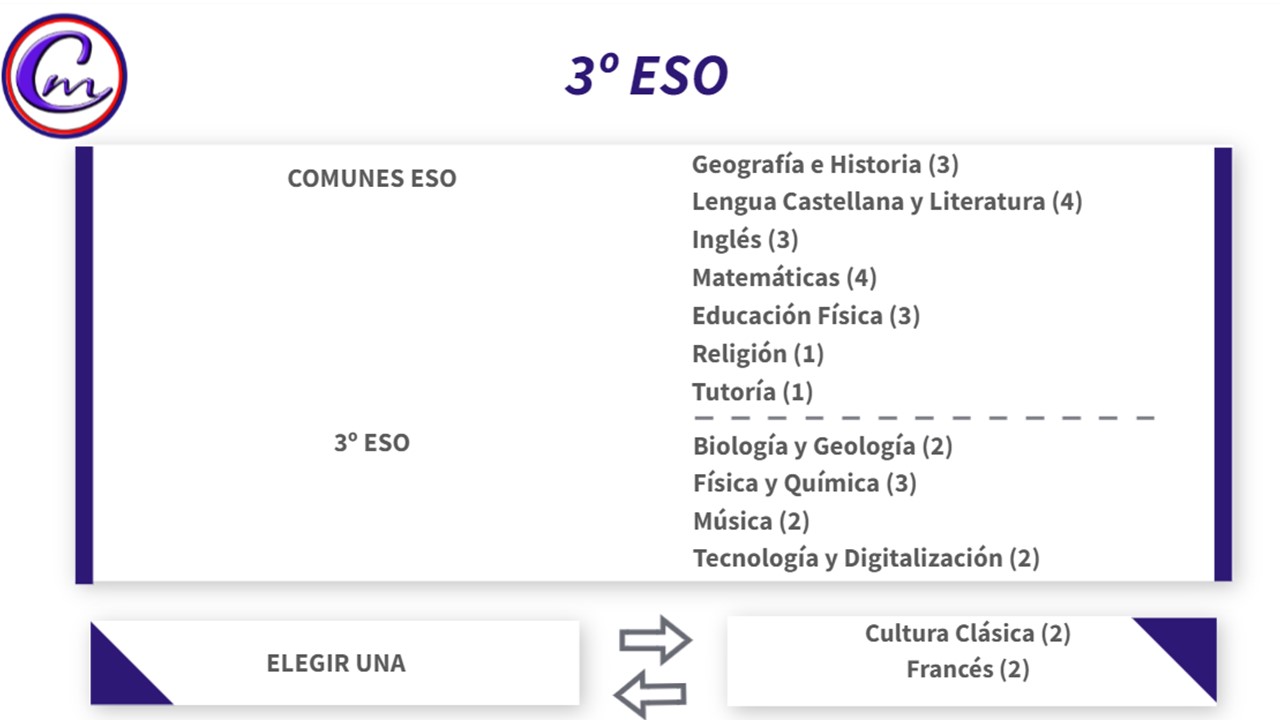This screenshot has height=720, width=1280.
Task: Click the right-pointing arrow icon
Action: (x=655, y=640)
